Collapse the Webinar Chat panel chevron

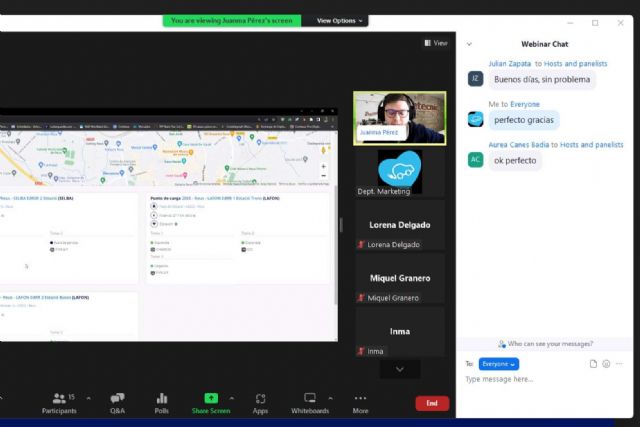(x=469, y=44)
